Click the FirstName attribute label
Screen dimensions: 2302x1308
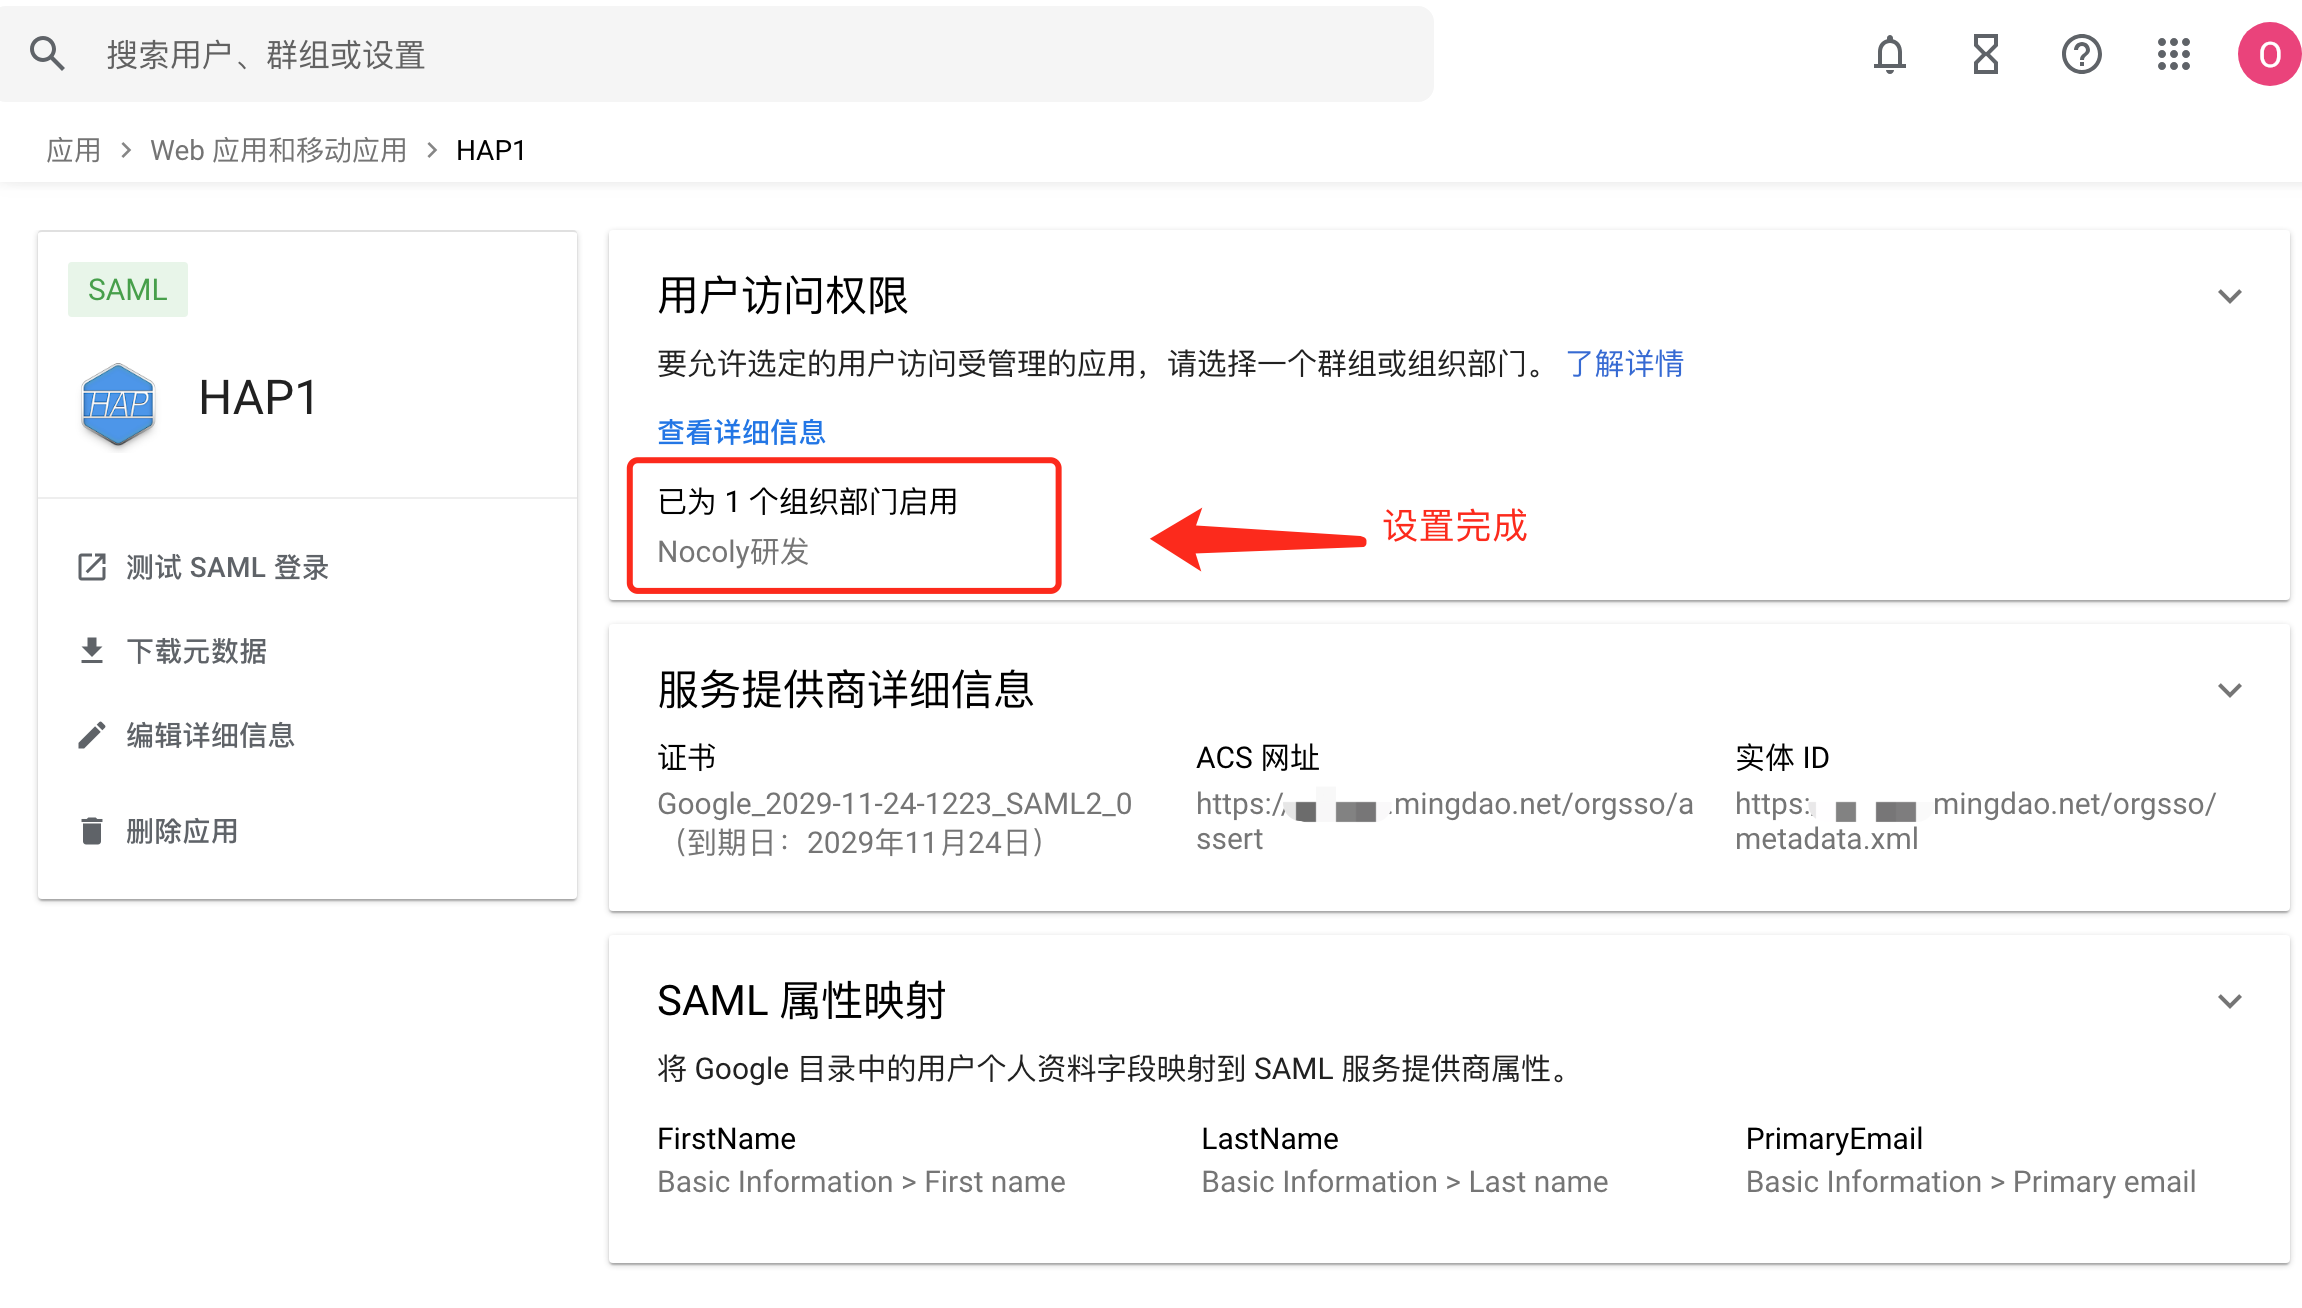[727, 1139]
